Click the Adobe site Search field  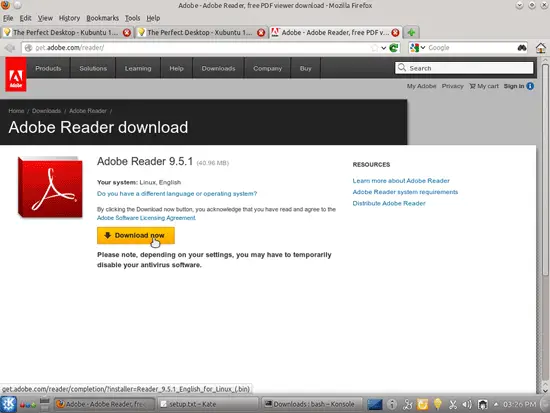(464, 68)
